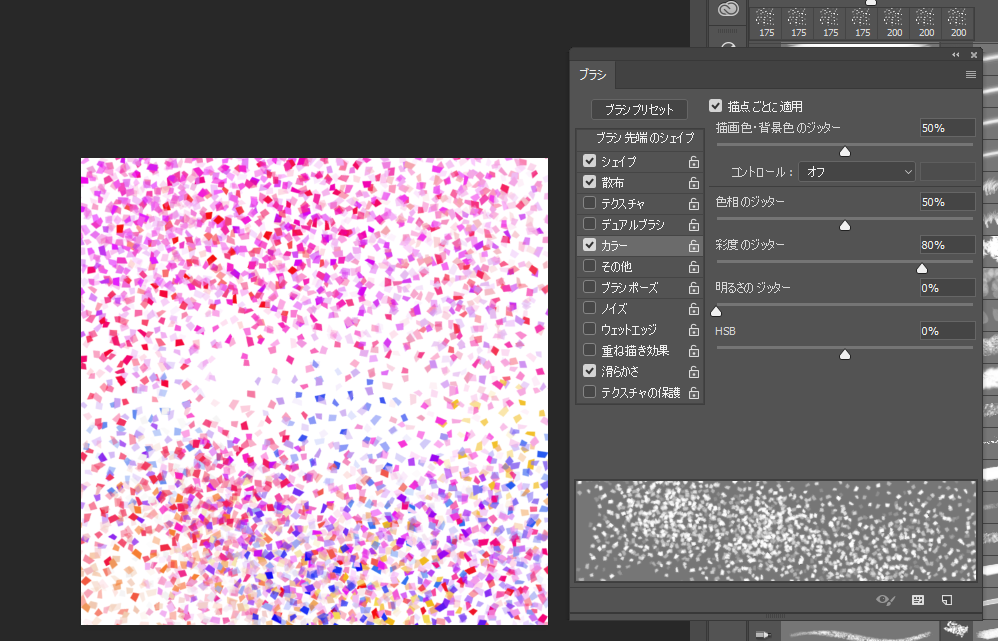Screen dimensions: 998x641
Task: Lock the 散布 brush setting
Action: (x=694, y=182)
